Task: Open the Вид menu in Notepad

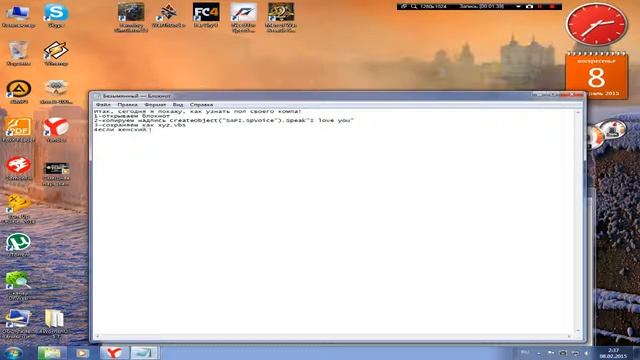Action: pyautogui.click(x=178, y=105)
